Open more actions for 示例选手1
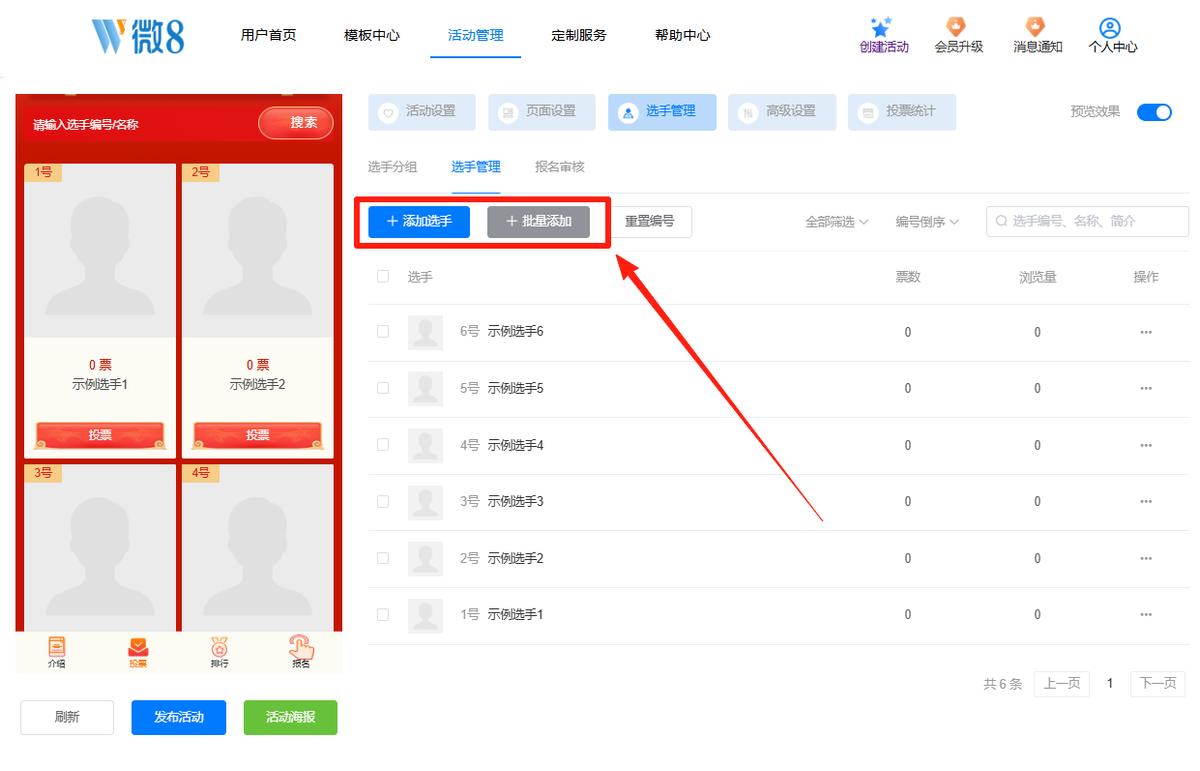The height and width of the screenshot is (771, 1200). click(1146, 614)
